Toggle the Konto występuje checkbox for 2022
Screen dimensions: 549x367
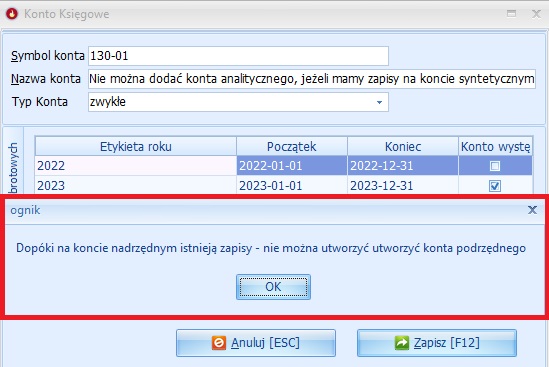(495, 166)
